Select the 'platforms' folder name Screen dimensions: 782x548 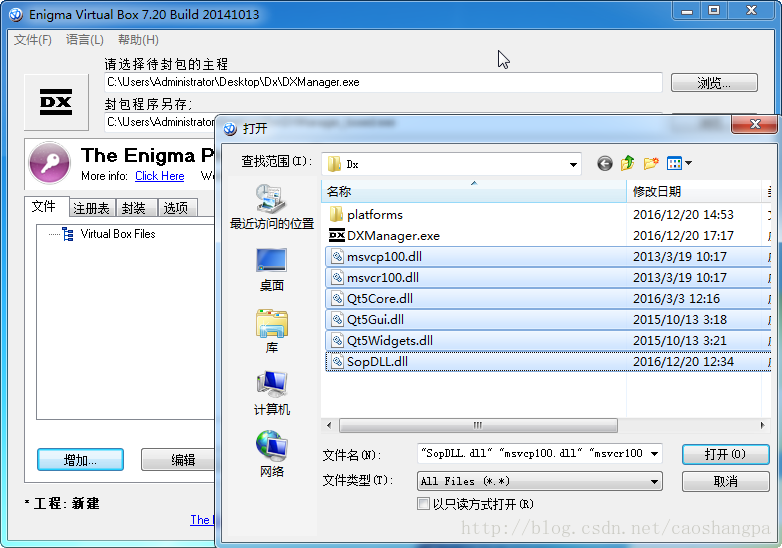coord(375,215)
